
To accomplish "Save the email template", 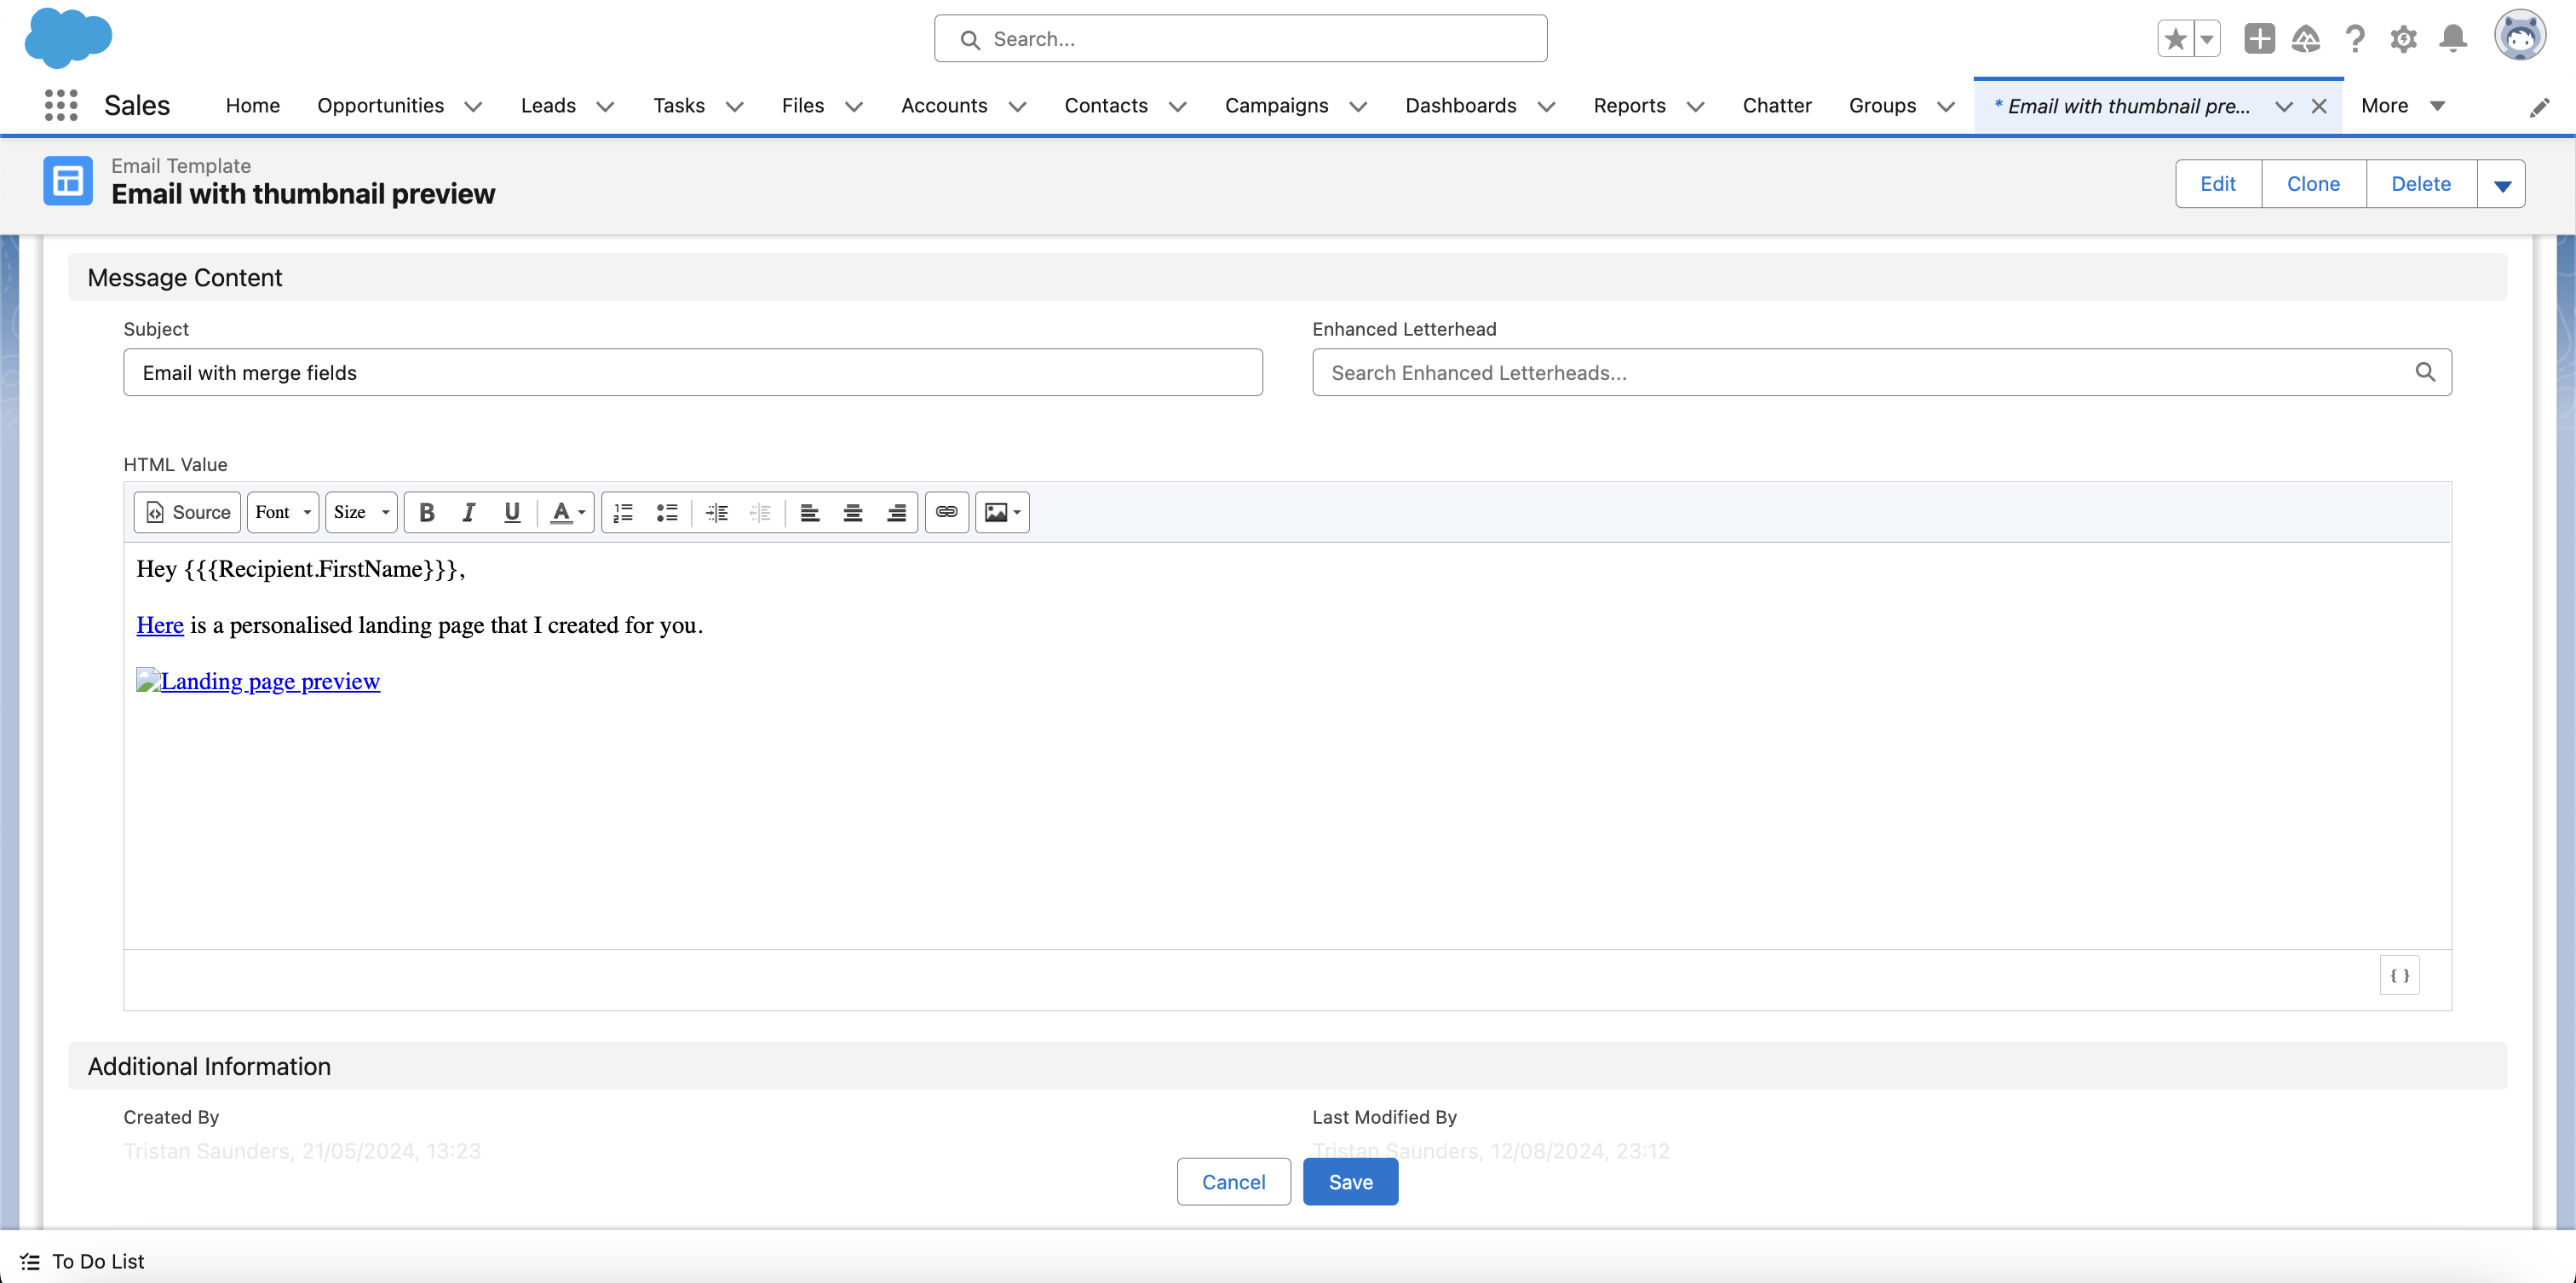I will click(x=1350, y=1181).
